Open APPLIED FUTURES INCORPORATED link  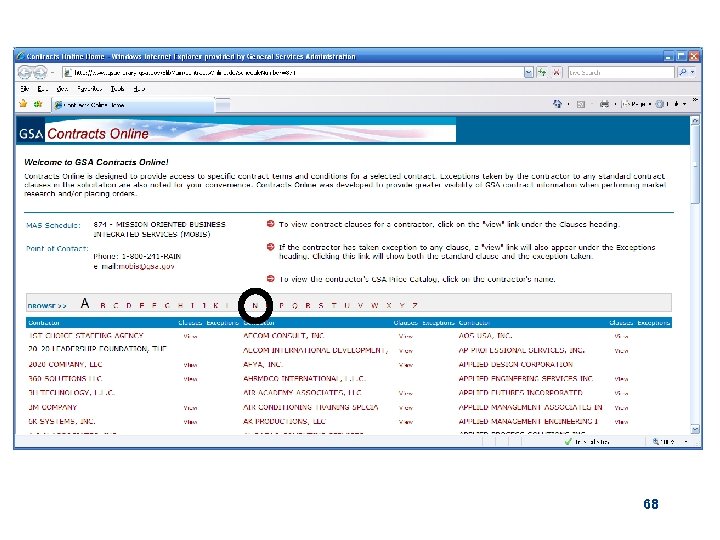tap(521, 393)
